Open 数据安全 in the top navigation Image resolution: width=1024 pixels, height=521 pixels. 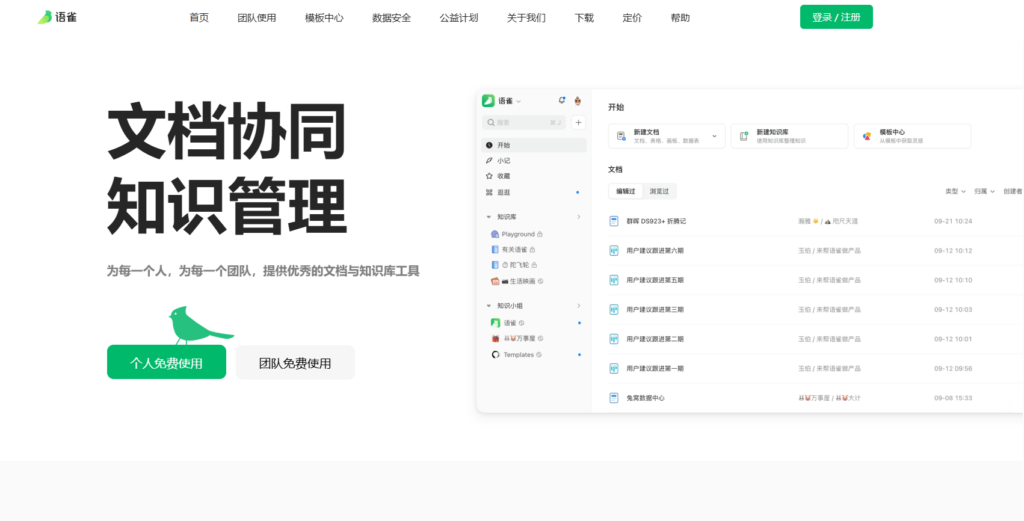(391, 18)
